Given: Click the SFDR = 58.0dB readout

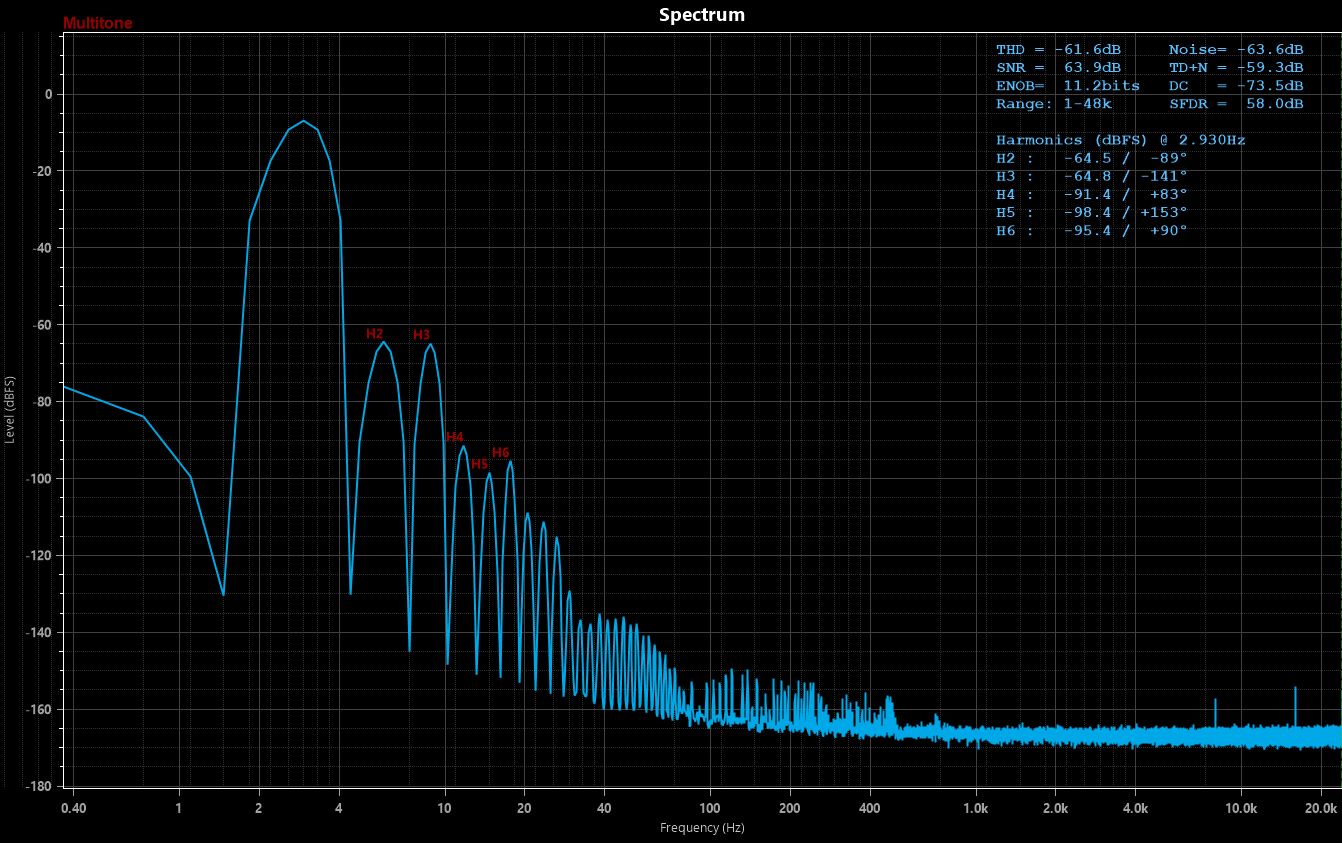Looking at the screenshot, I should (x=1235, y=104).
